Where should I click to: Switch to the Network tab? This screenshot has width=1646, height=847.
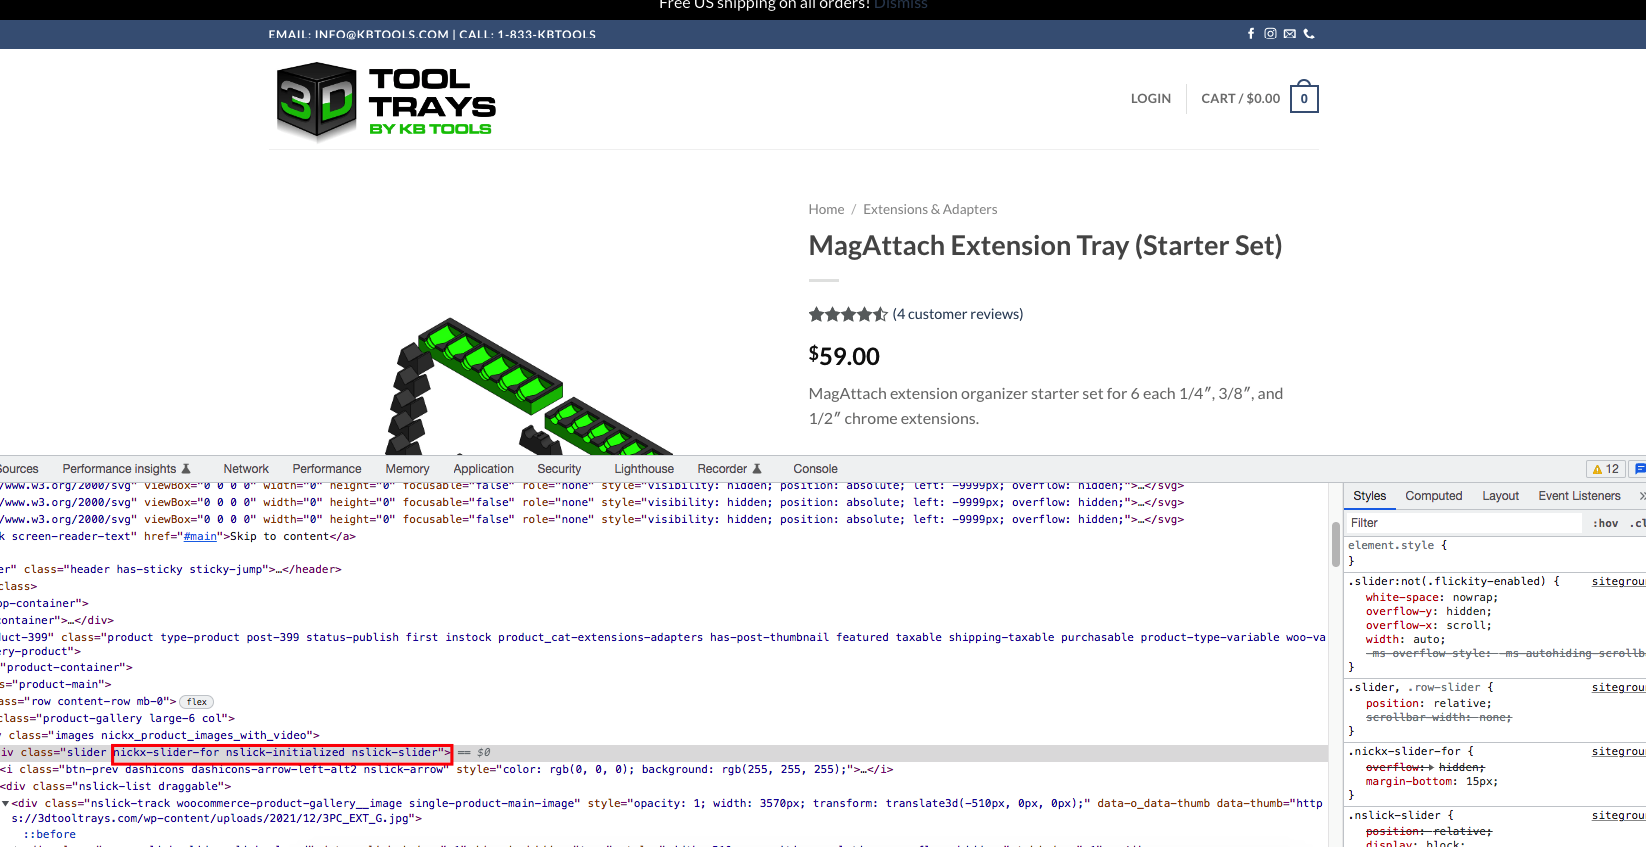pyautogui.click(x=246, y=469)
